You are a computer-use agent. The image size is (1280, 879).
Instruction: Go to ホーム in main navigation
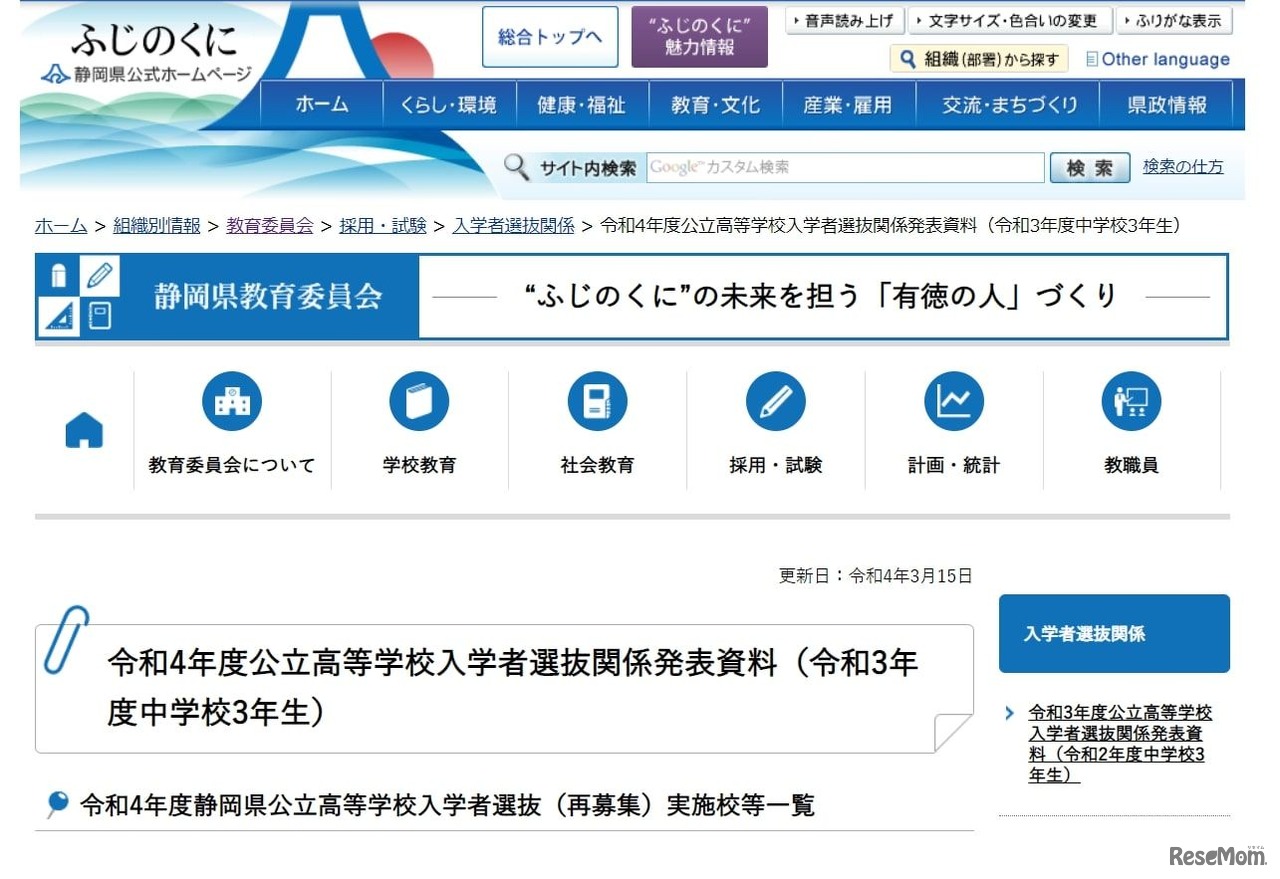click(x=322, y=105)
